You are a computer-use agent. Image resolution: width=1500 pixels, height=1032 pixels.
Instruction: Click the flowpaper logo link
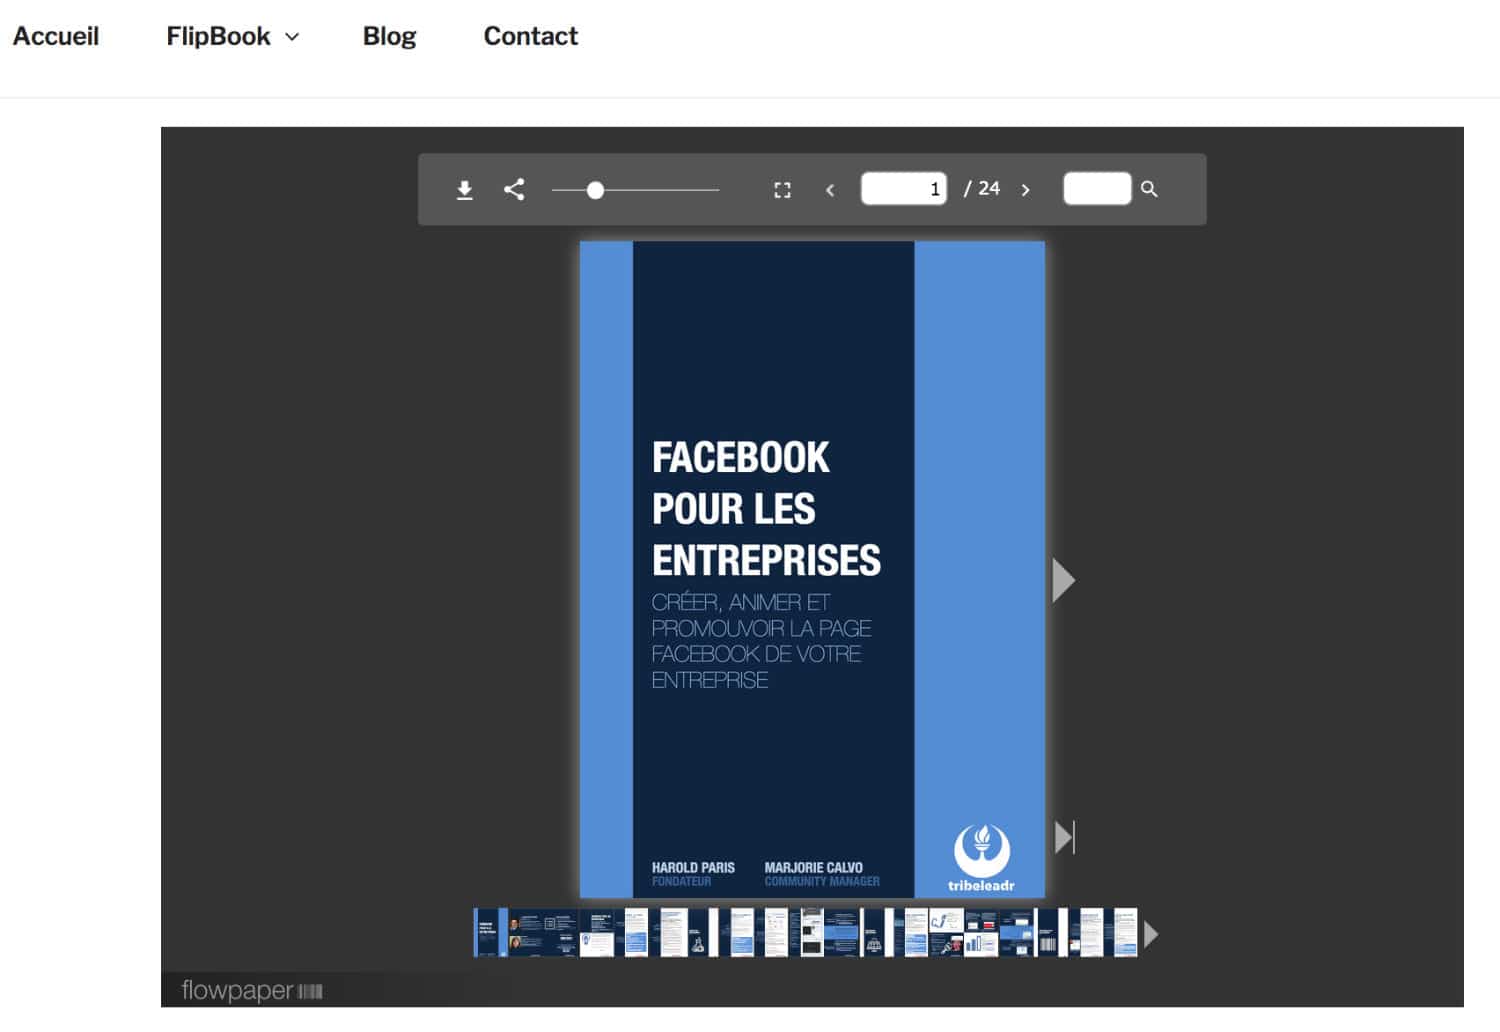click(x=251, y=990)
